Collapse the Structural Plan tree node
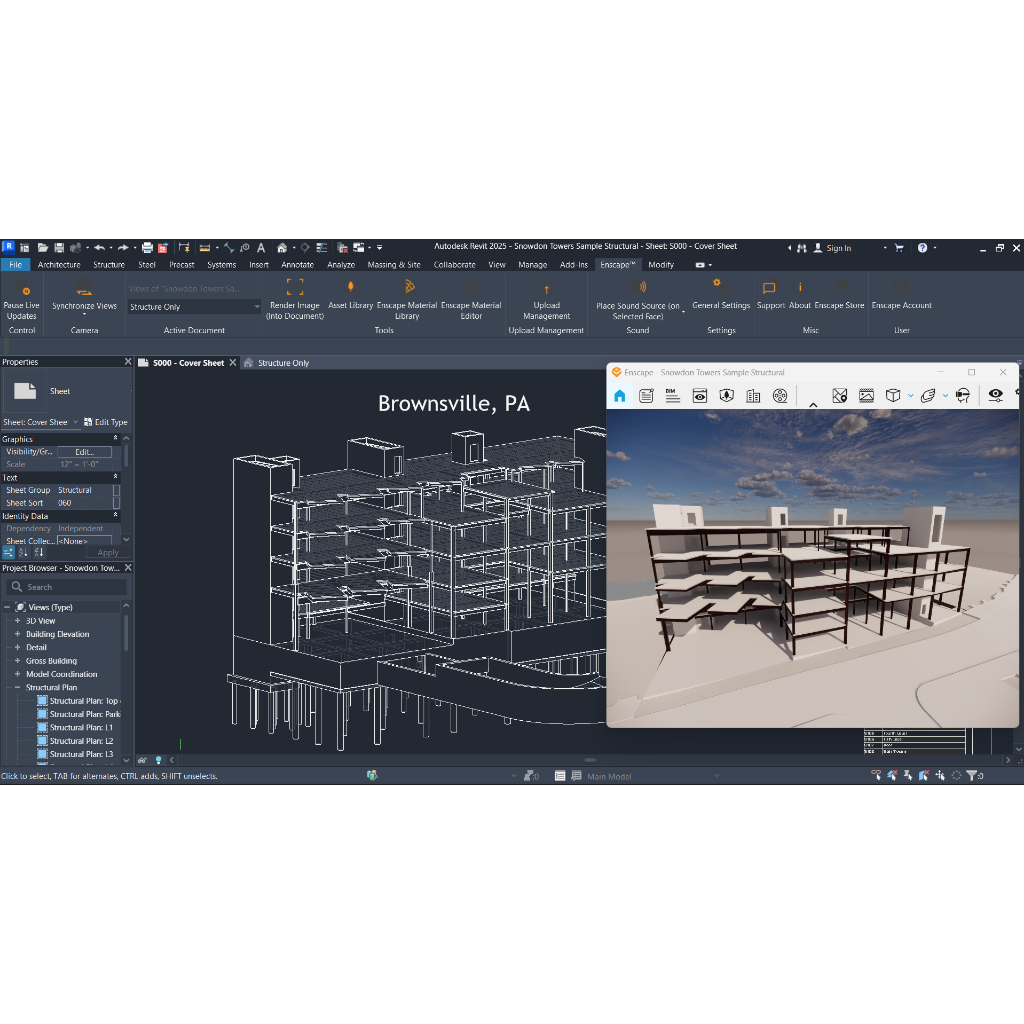This screenshot has width=1024, height=1024. point(18,688)
